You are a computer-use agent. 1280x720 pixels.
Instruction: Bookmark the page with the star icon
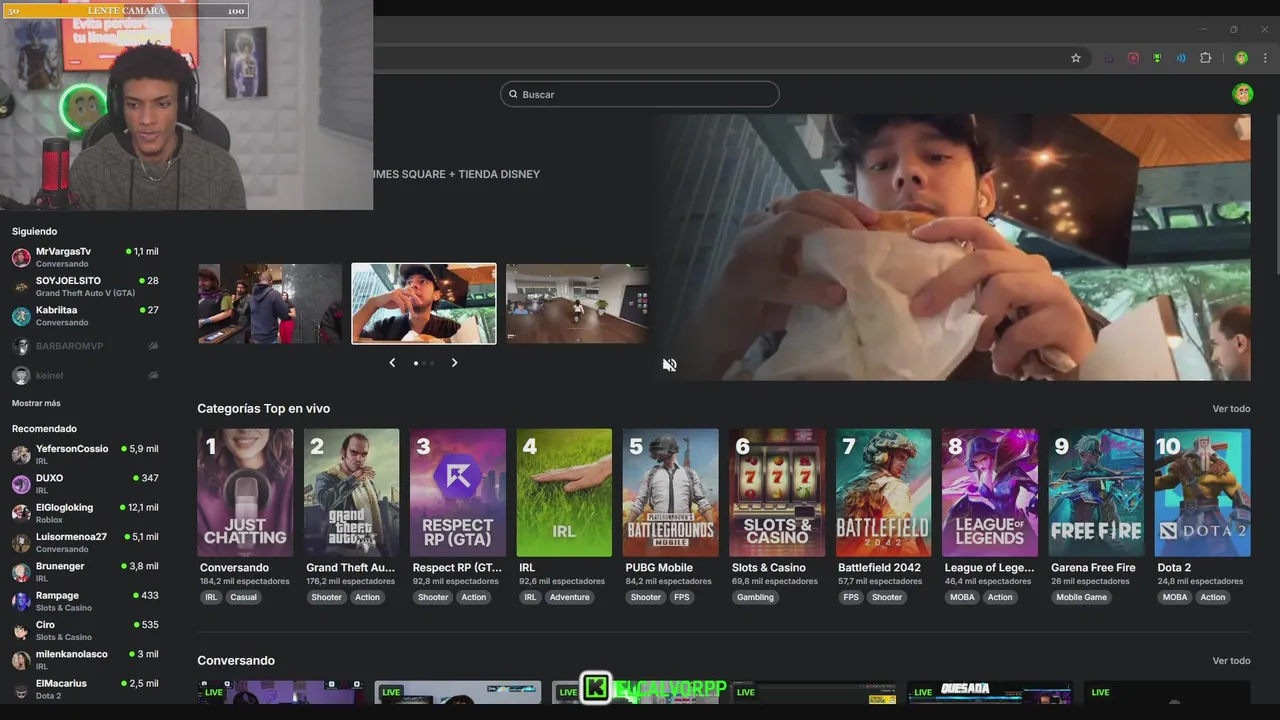pos(1076,58)
